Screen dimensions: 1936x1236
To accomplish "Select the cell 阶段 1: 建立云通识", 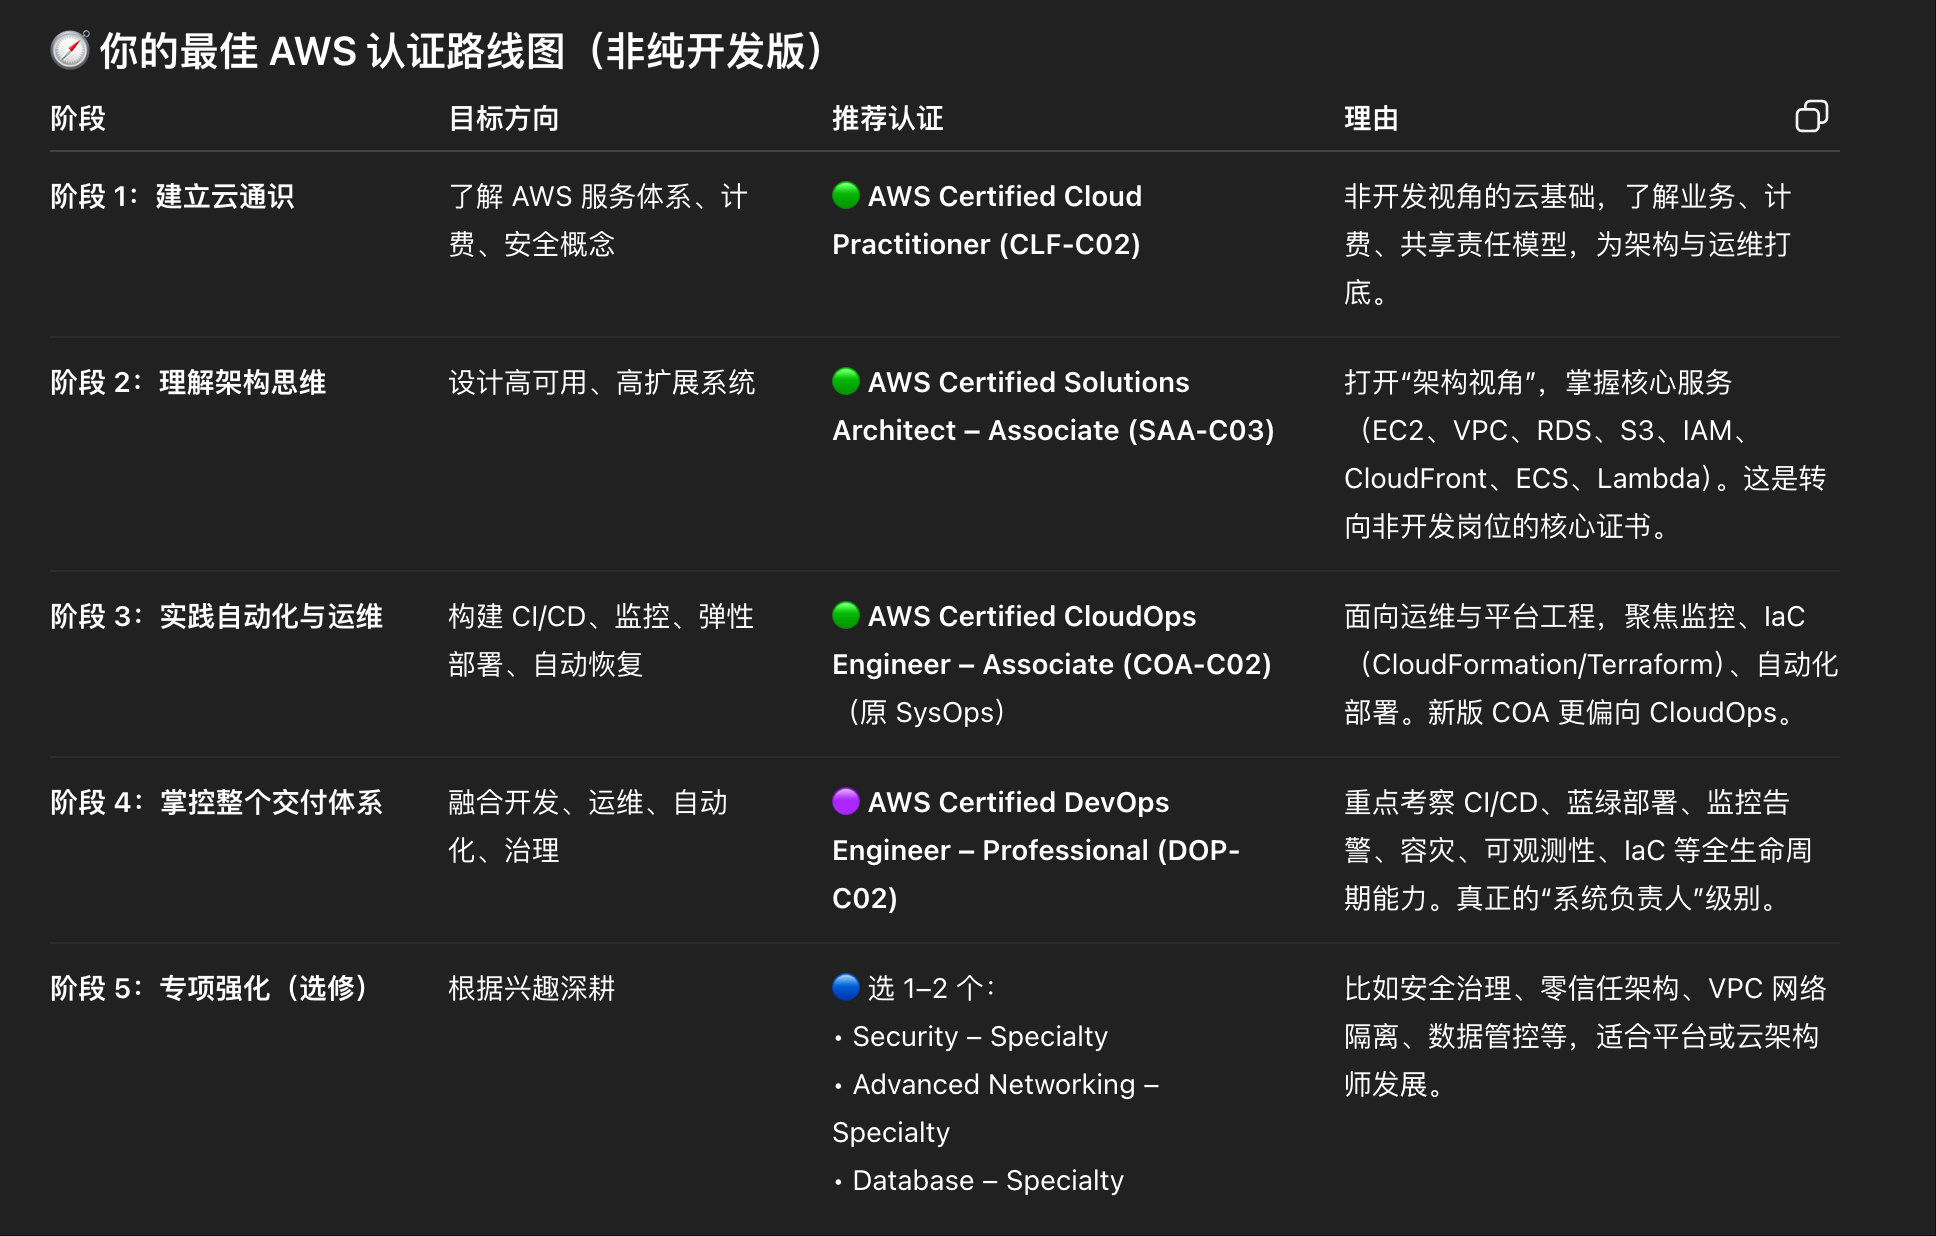I will tap(172, 196).
